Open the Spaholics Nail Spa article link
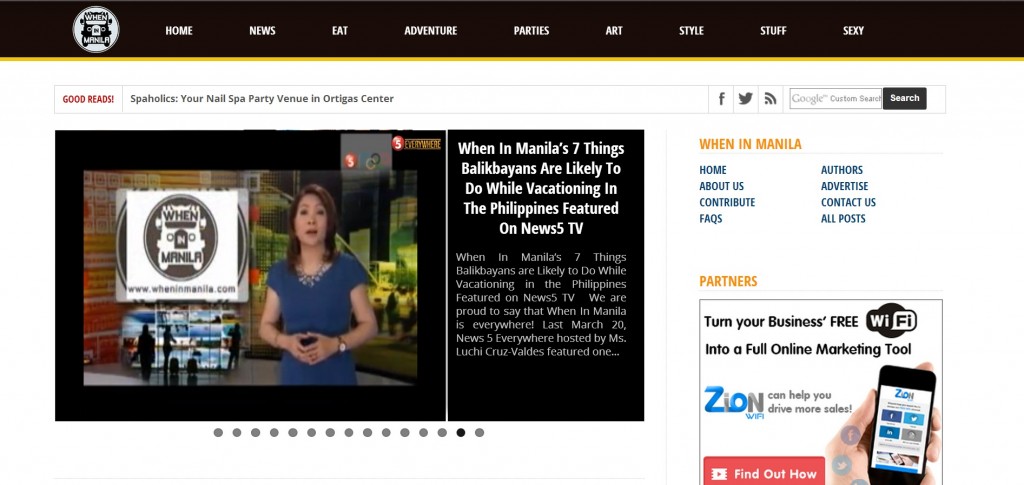1024x485 pixels. (262, 99)
